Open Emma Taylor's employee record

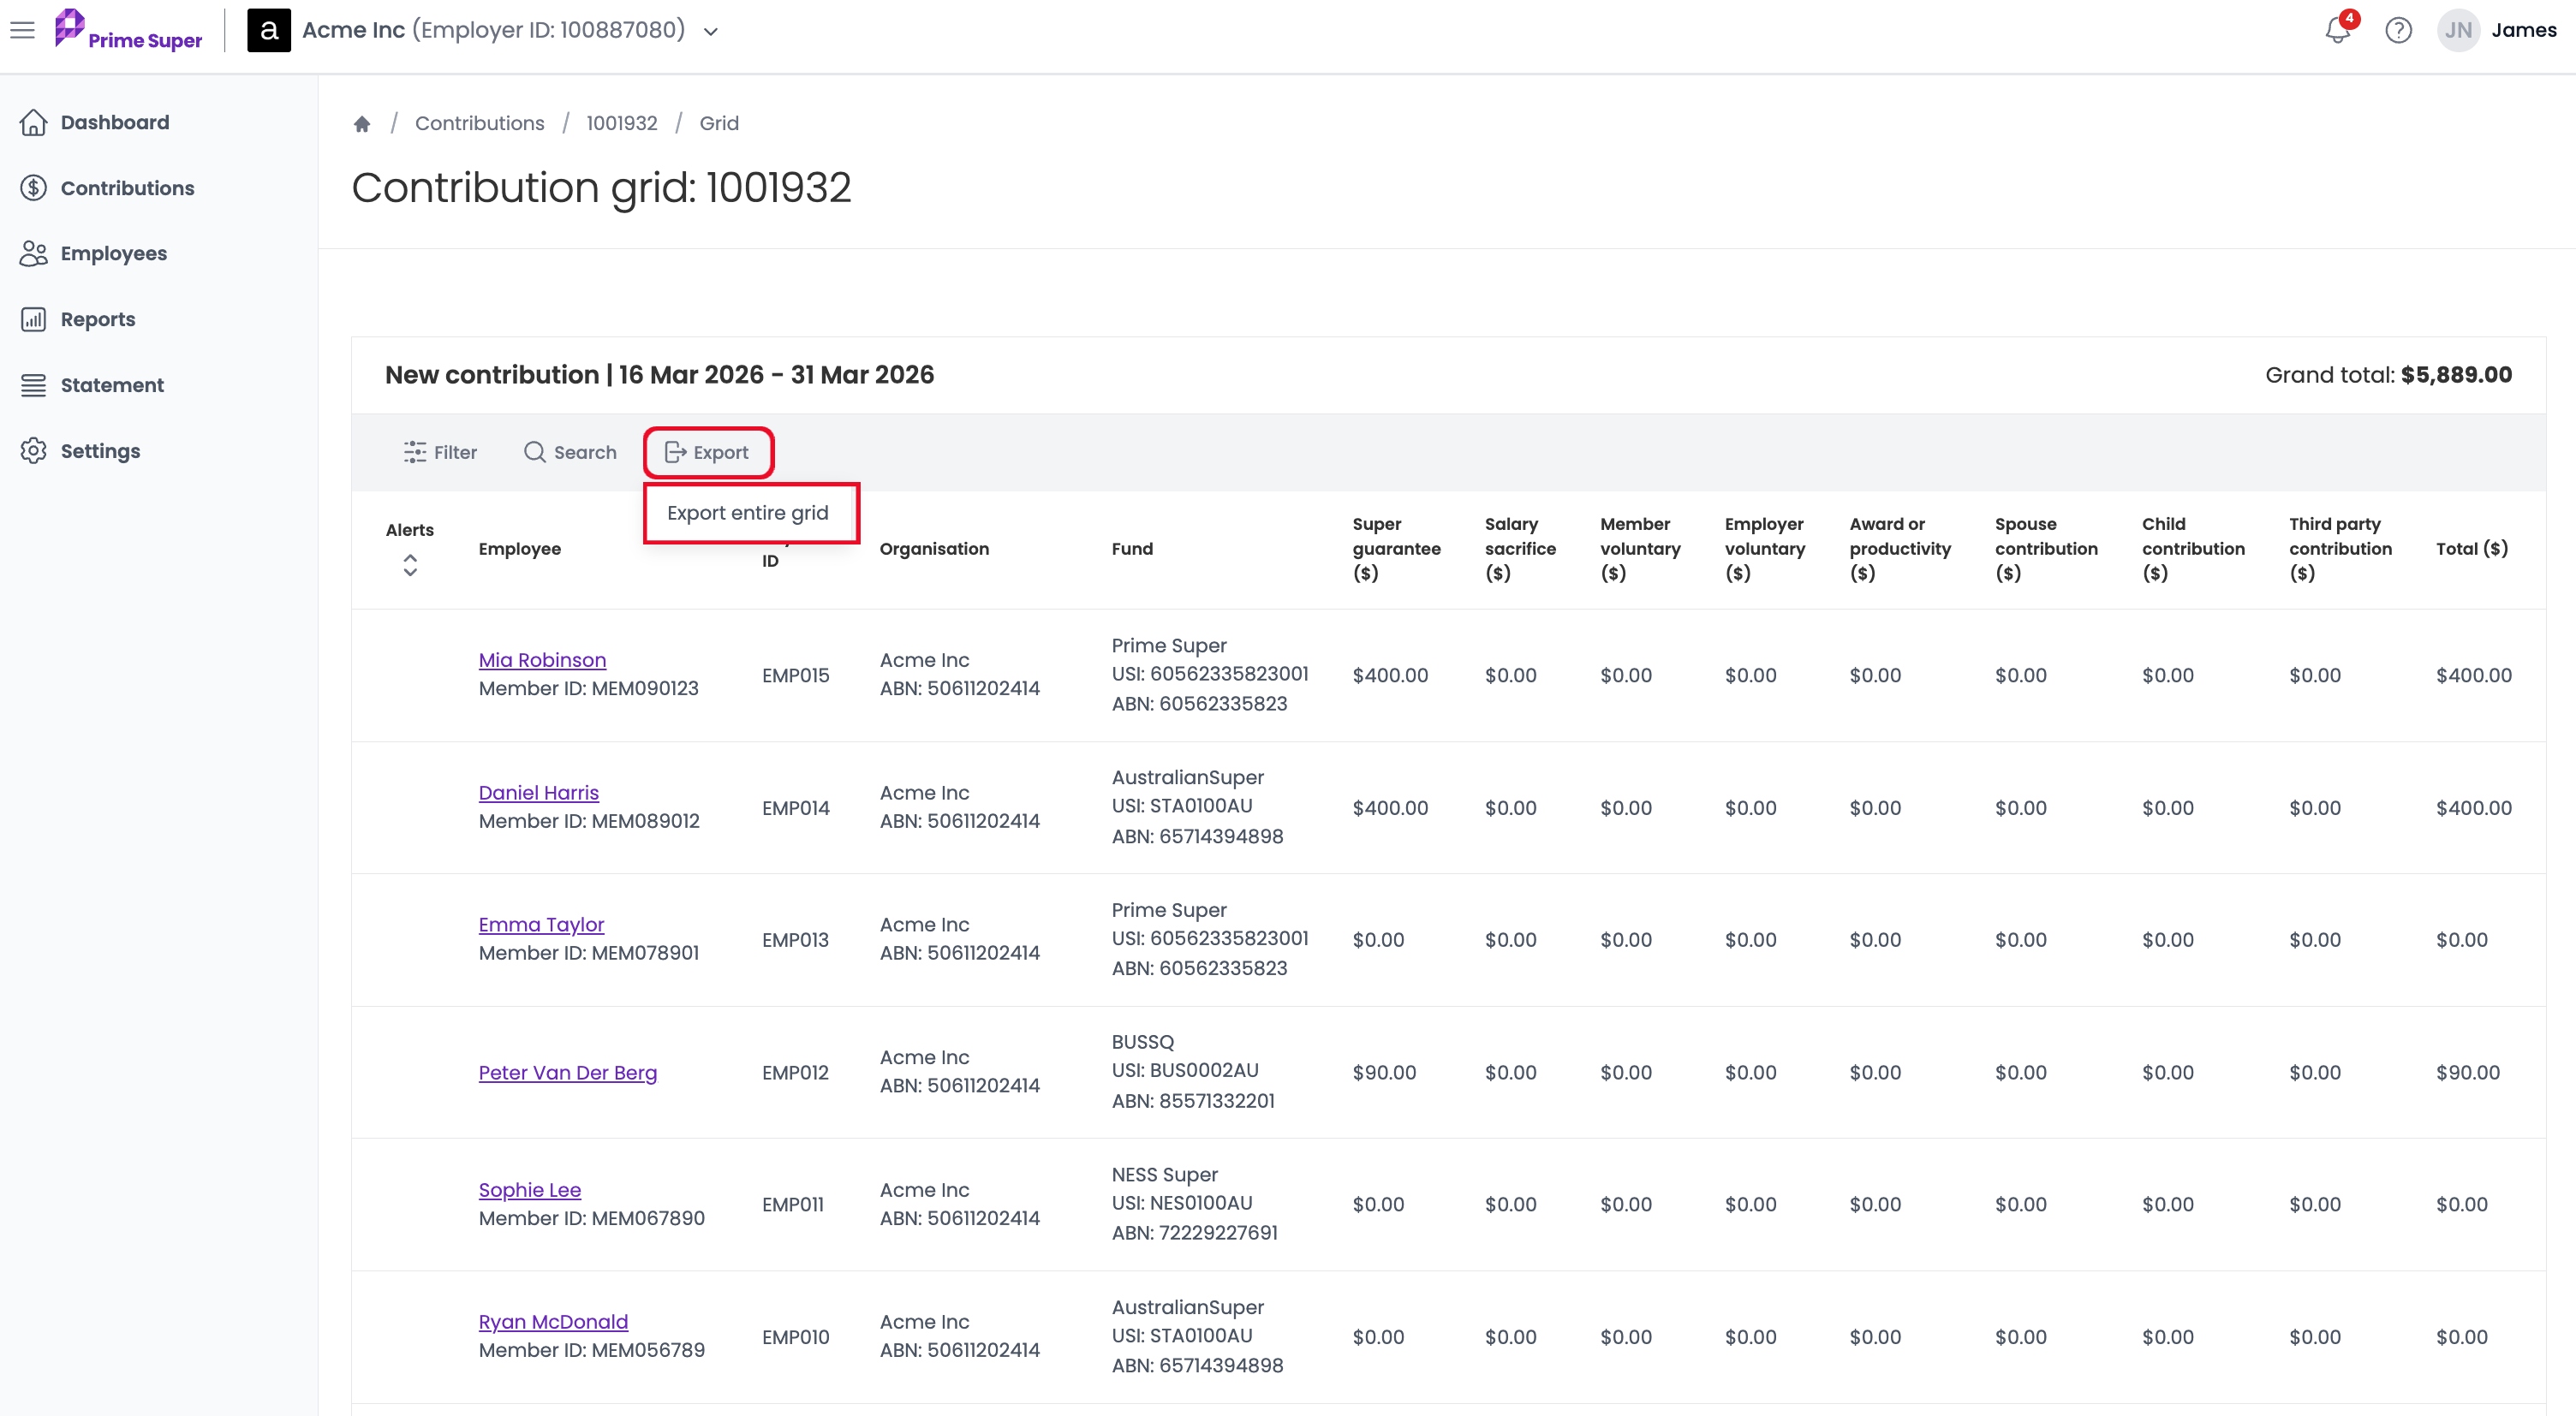pos(541,925)
